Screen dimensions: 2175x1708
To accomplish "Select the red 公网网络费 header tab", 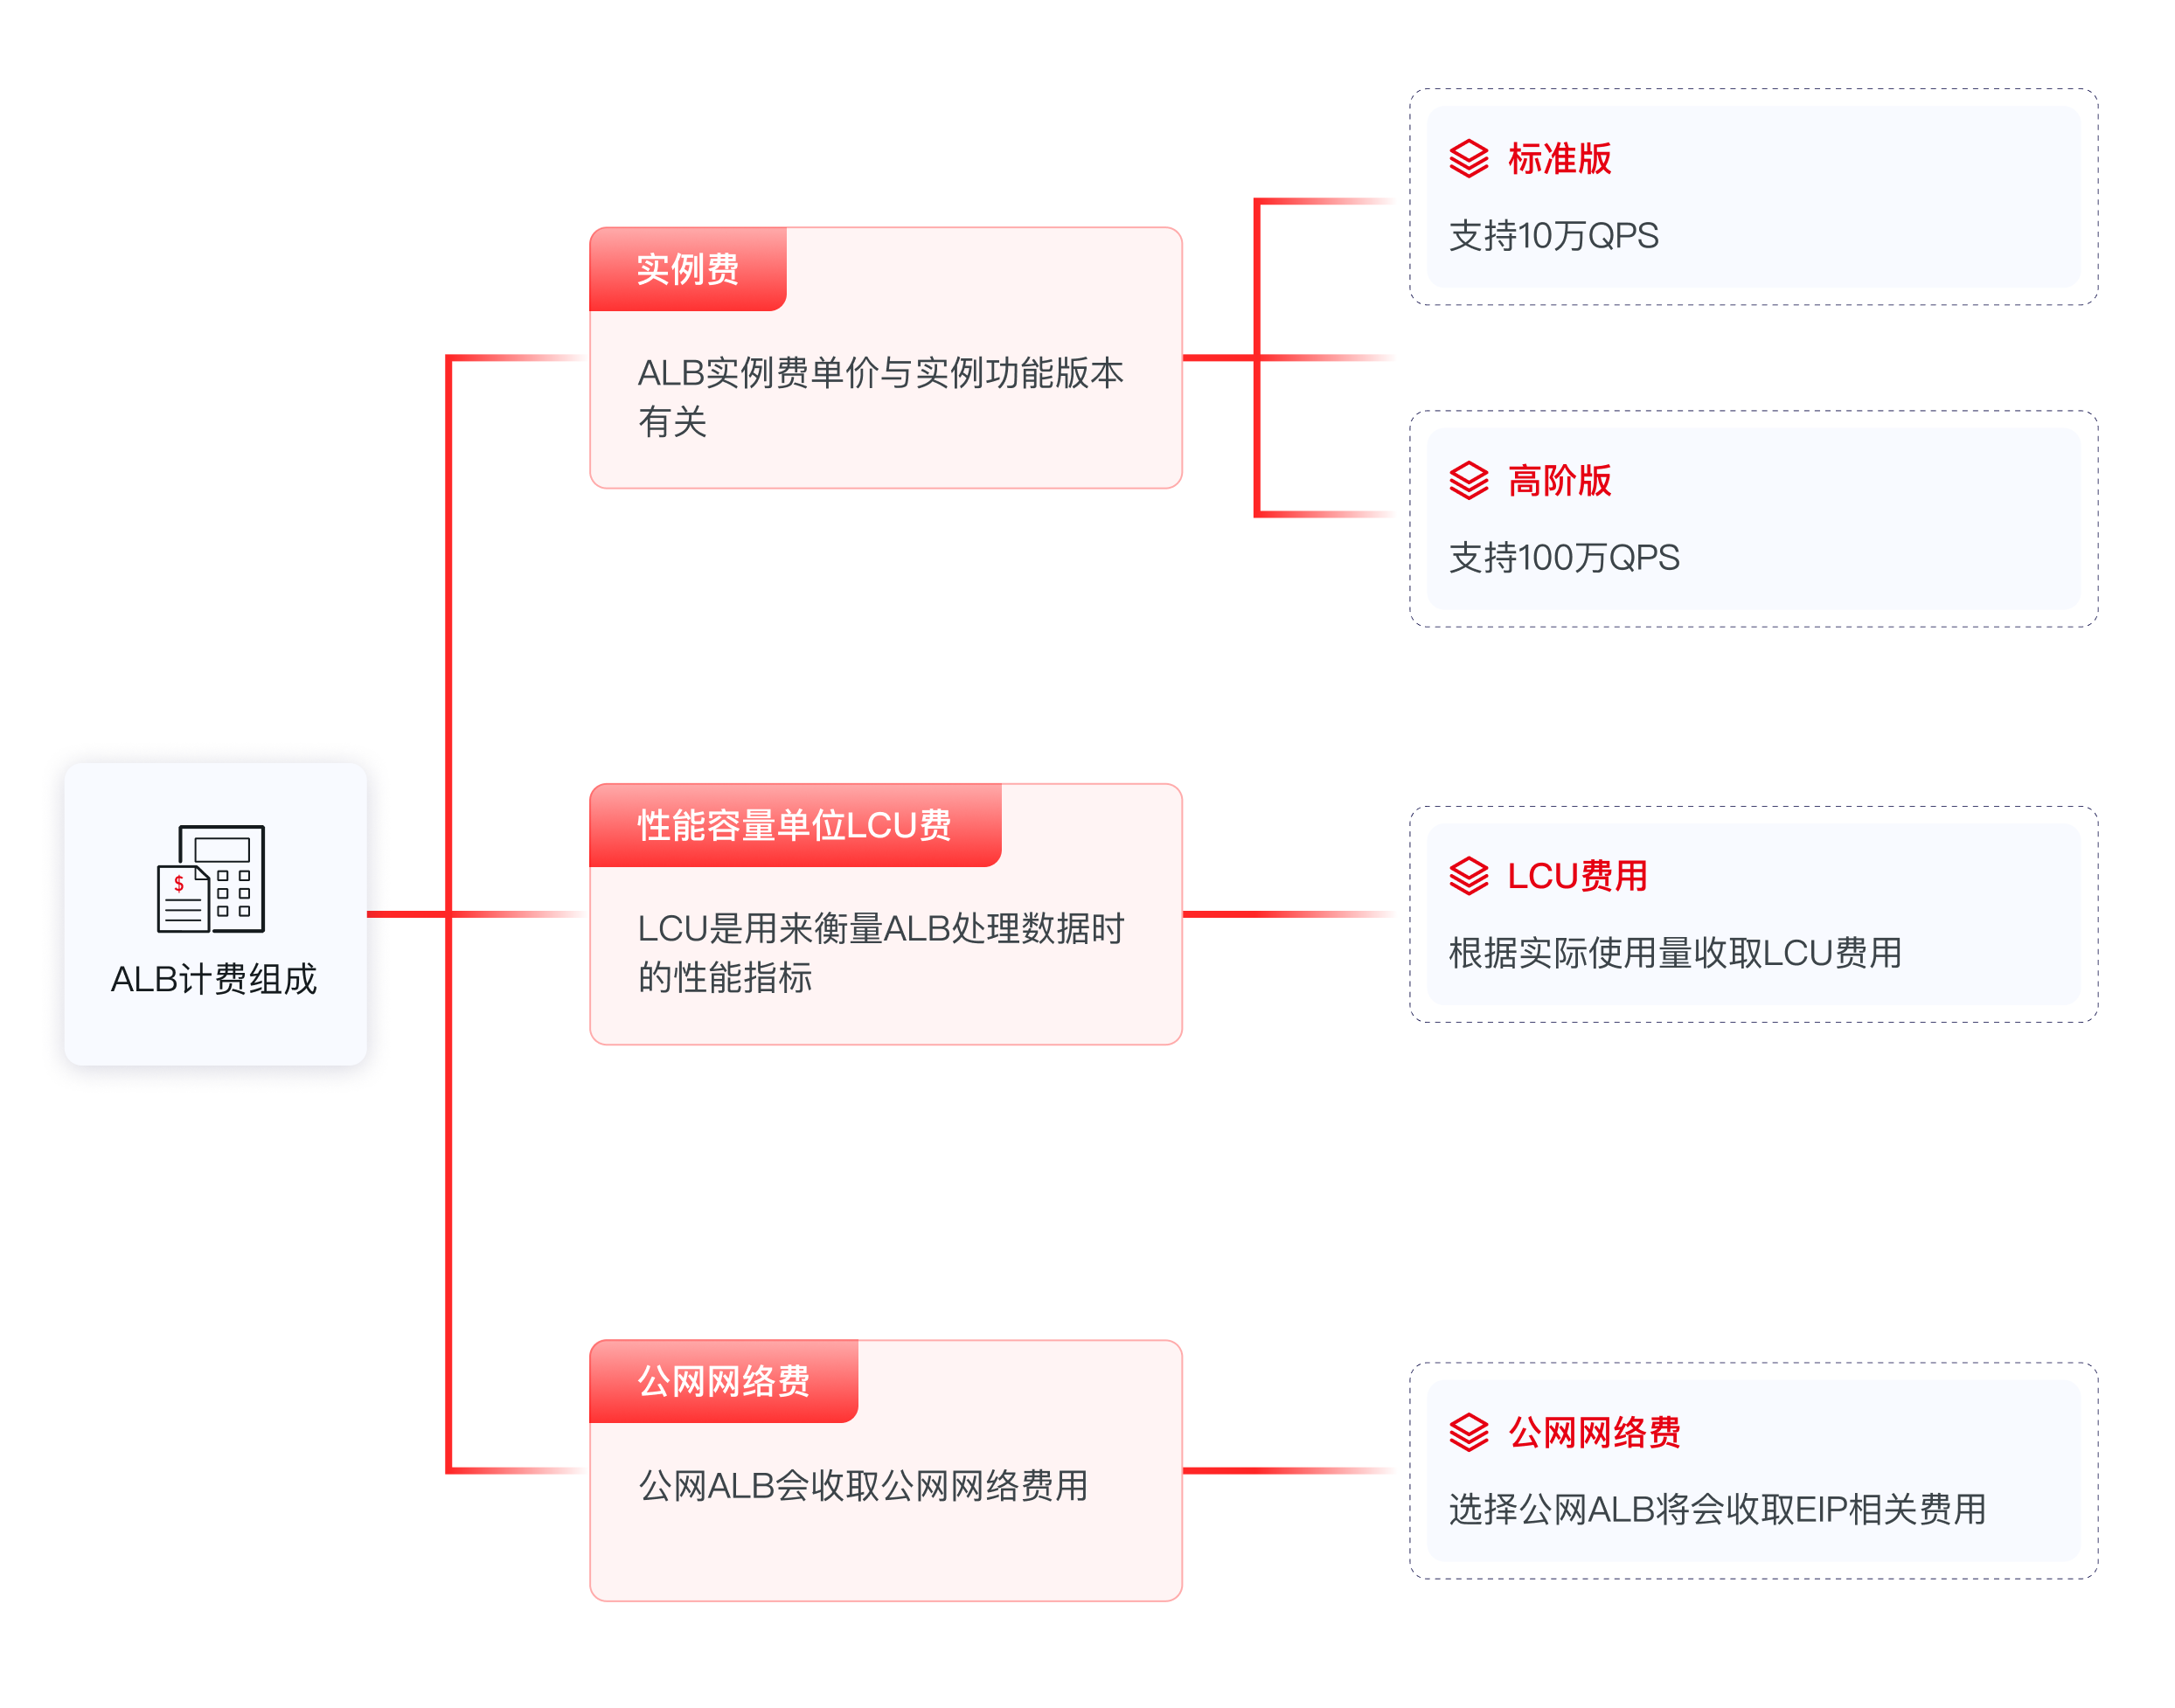I will pyautogui.click(x=723, y=1381).
